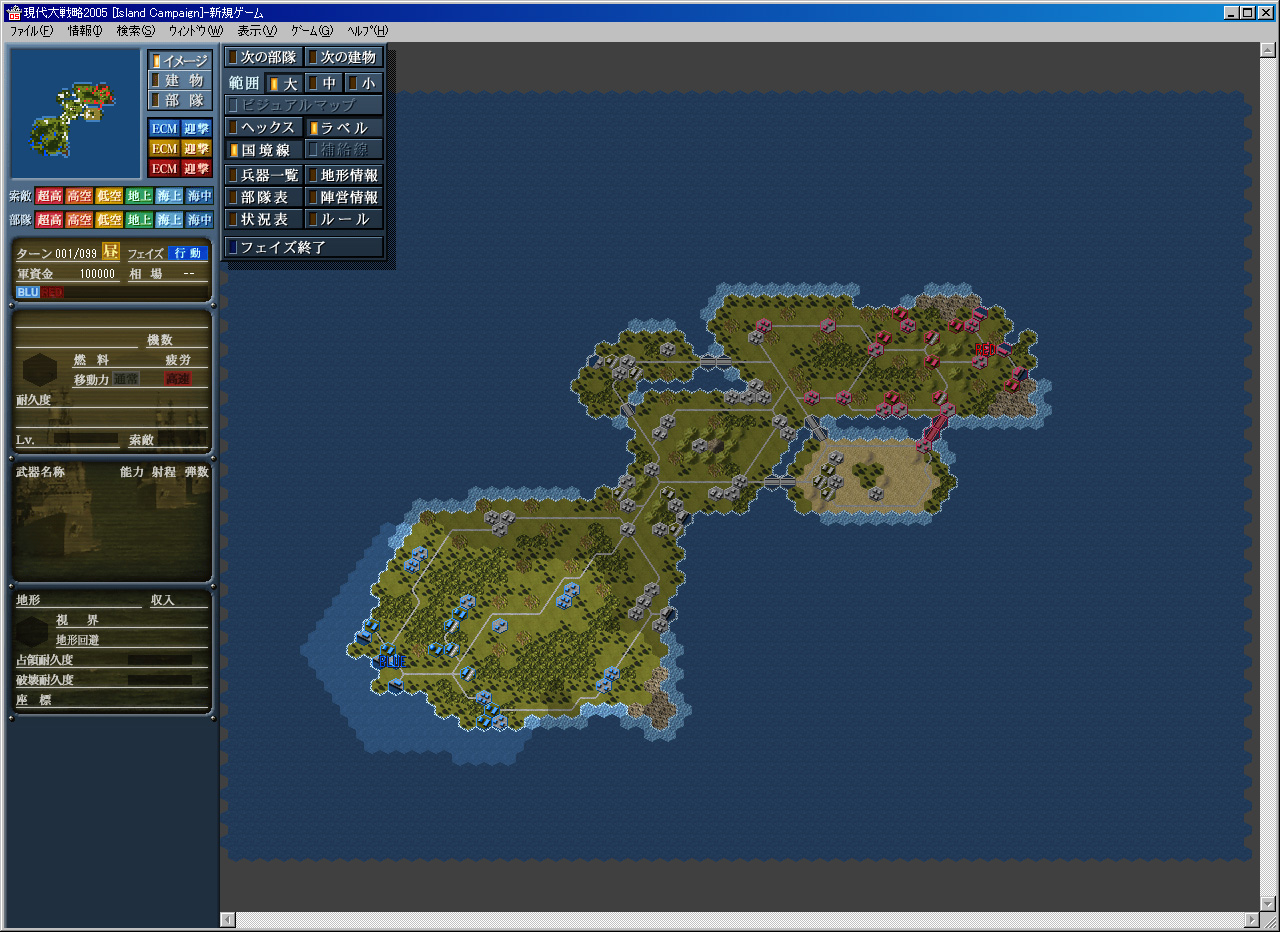
Task: Jump to next unit with 次の部隊
Action: [x=264, y=57]
